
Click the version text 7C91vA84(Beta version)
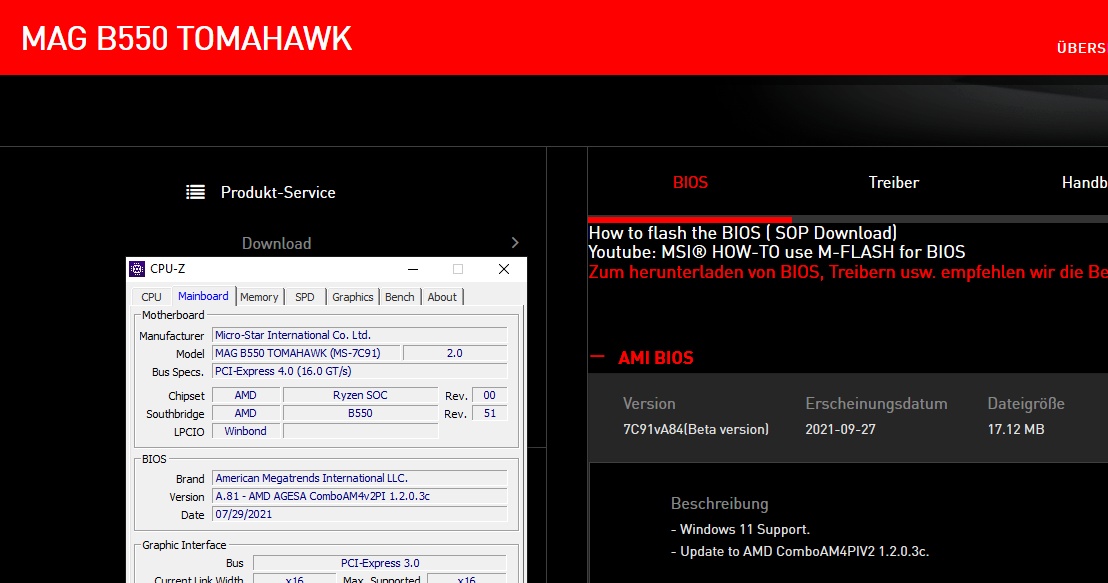(695, 429)
